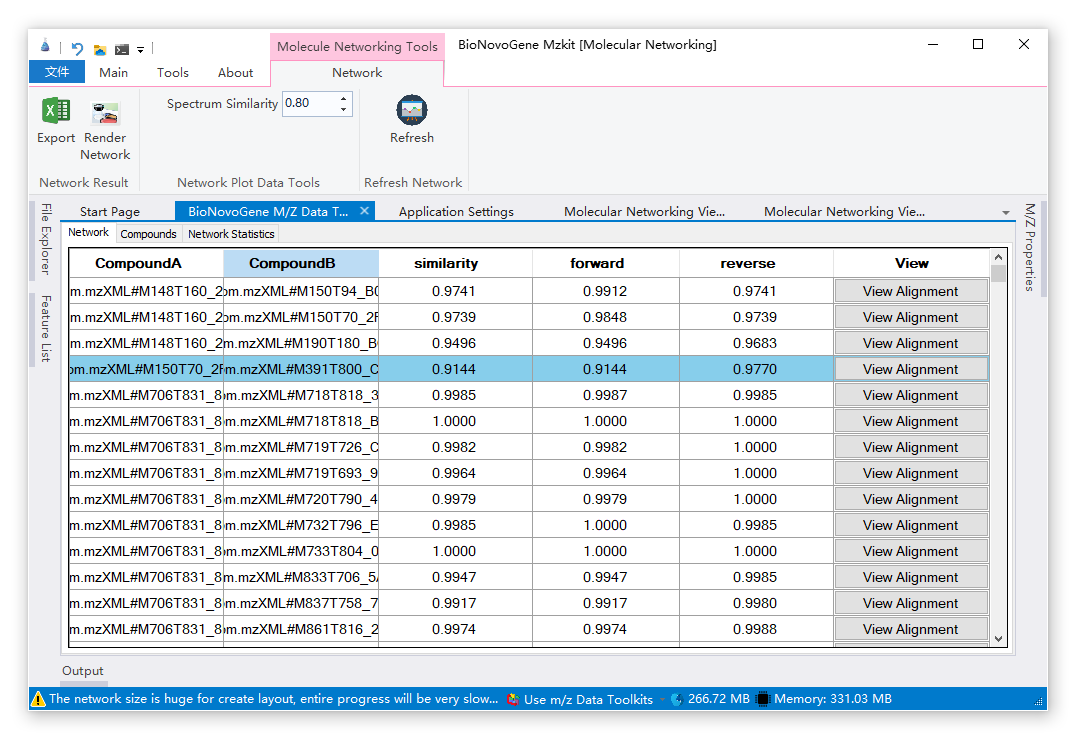Increase Spectrum Similarity with up arrow
1088x741 pixels.
[343, 99]
